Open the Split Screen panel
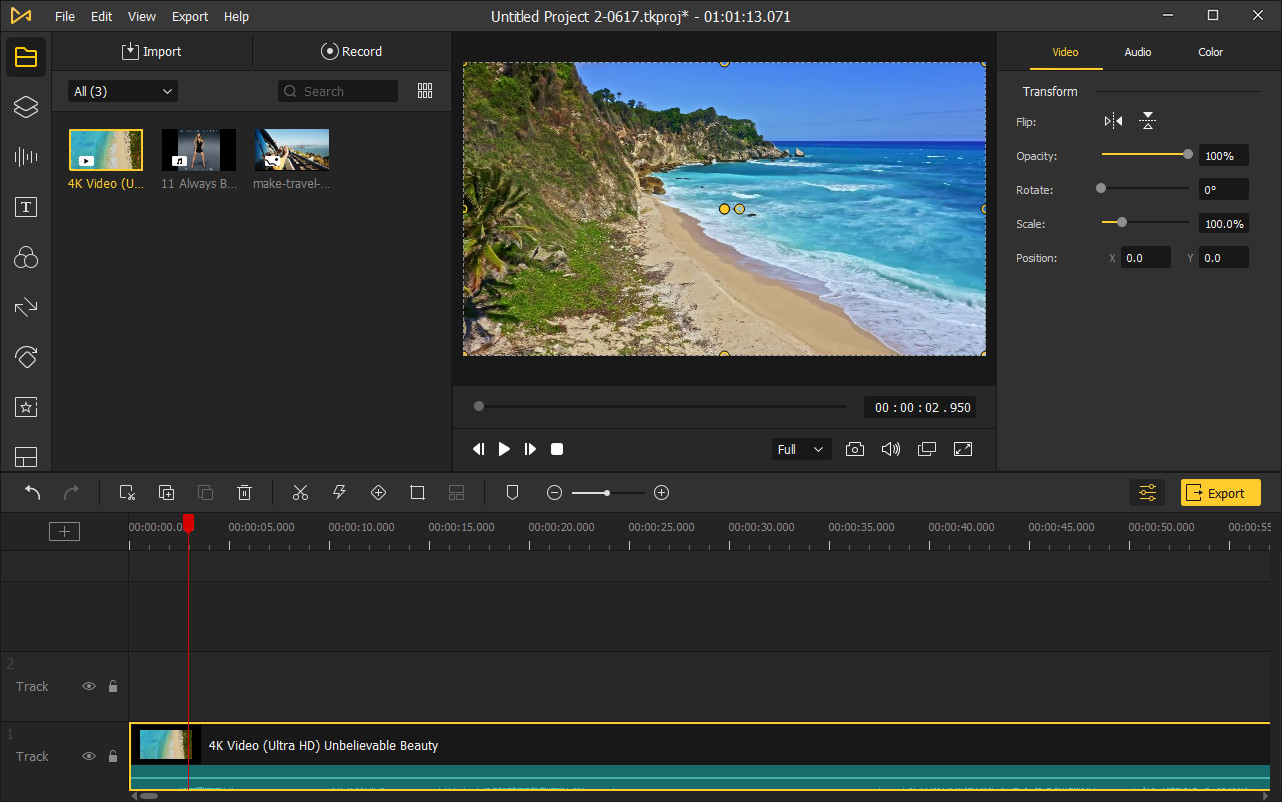This screenshot has width=1282, height=802. [25, 457]
